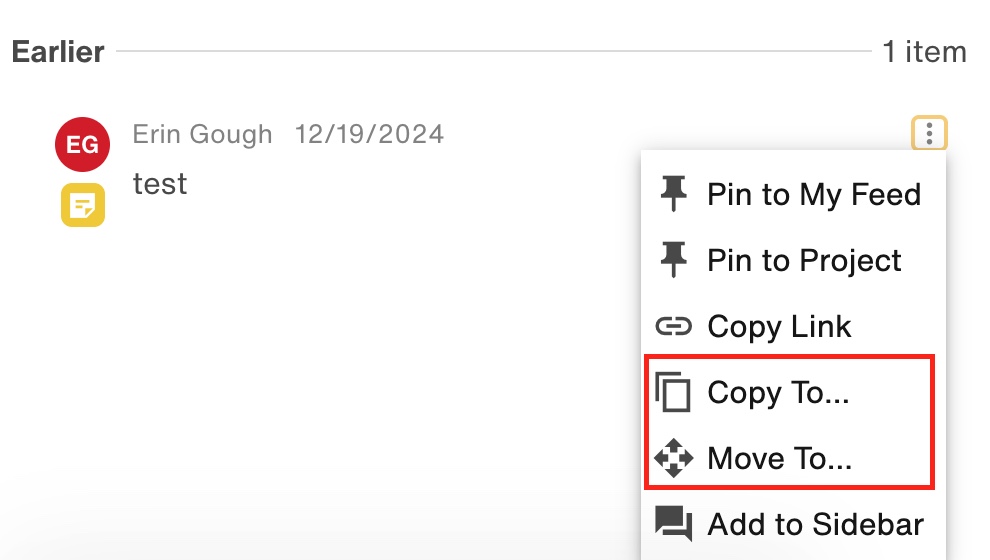
Task: Click the pushpin icon beside Pin to Project
Action: coord(674,260)
